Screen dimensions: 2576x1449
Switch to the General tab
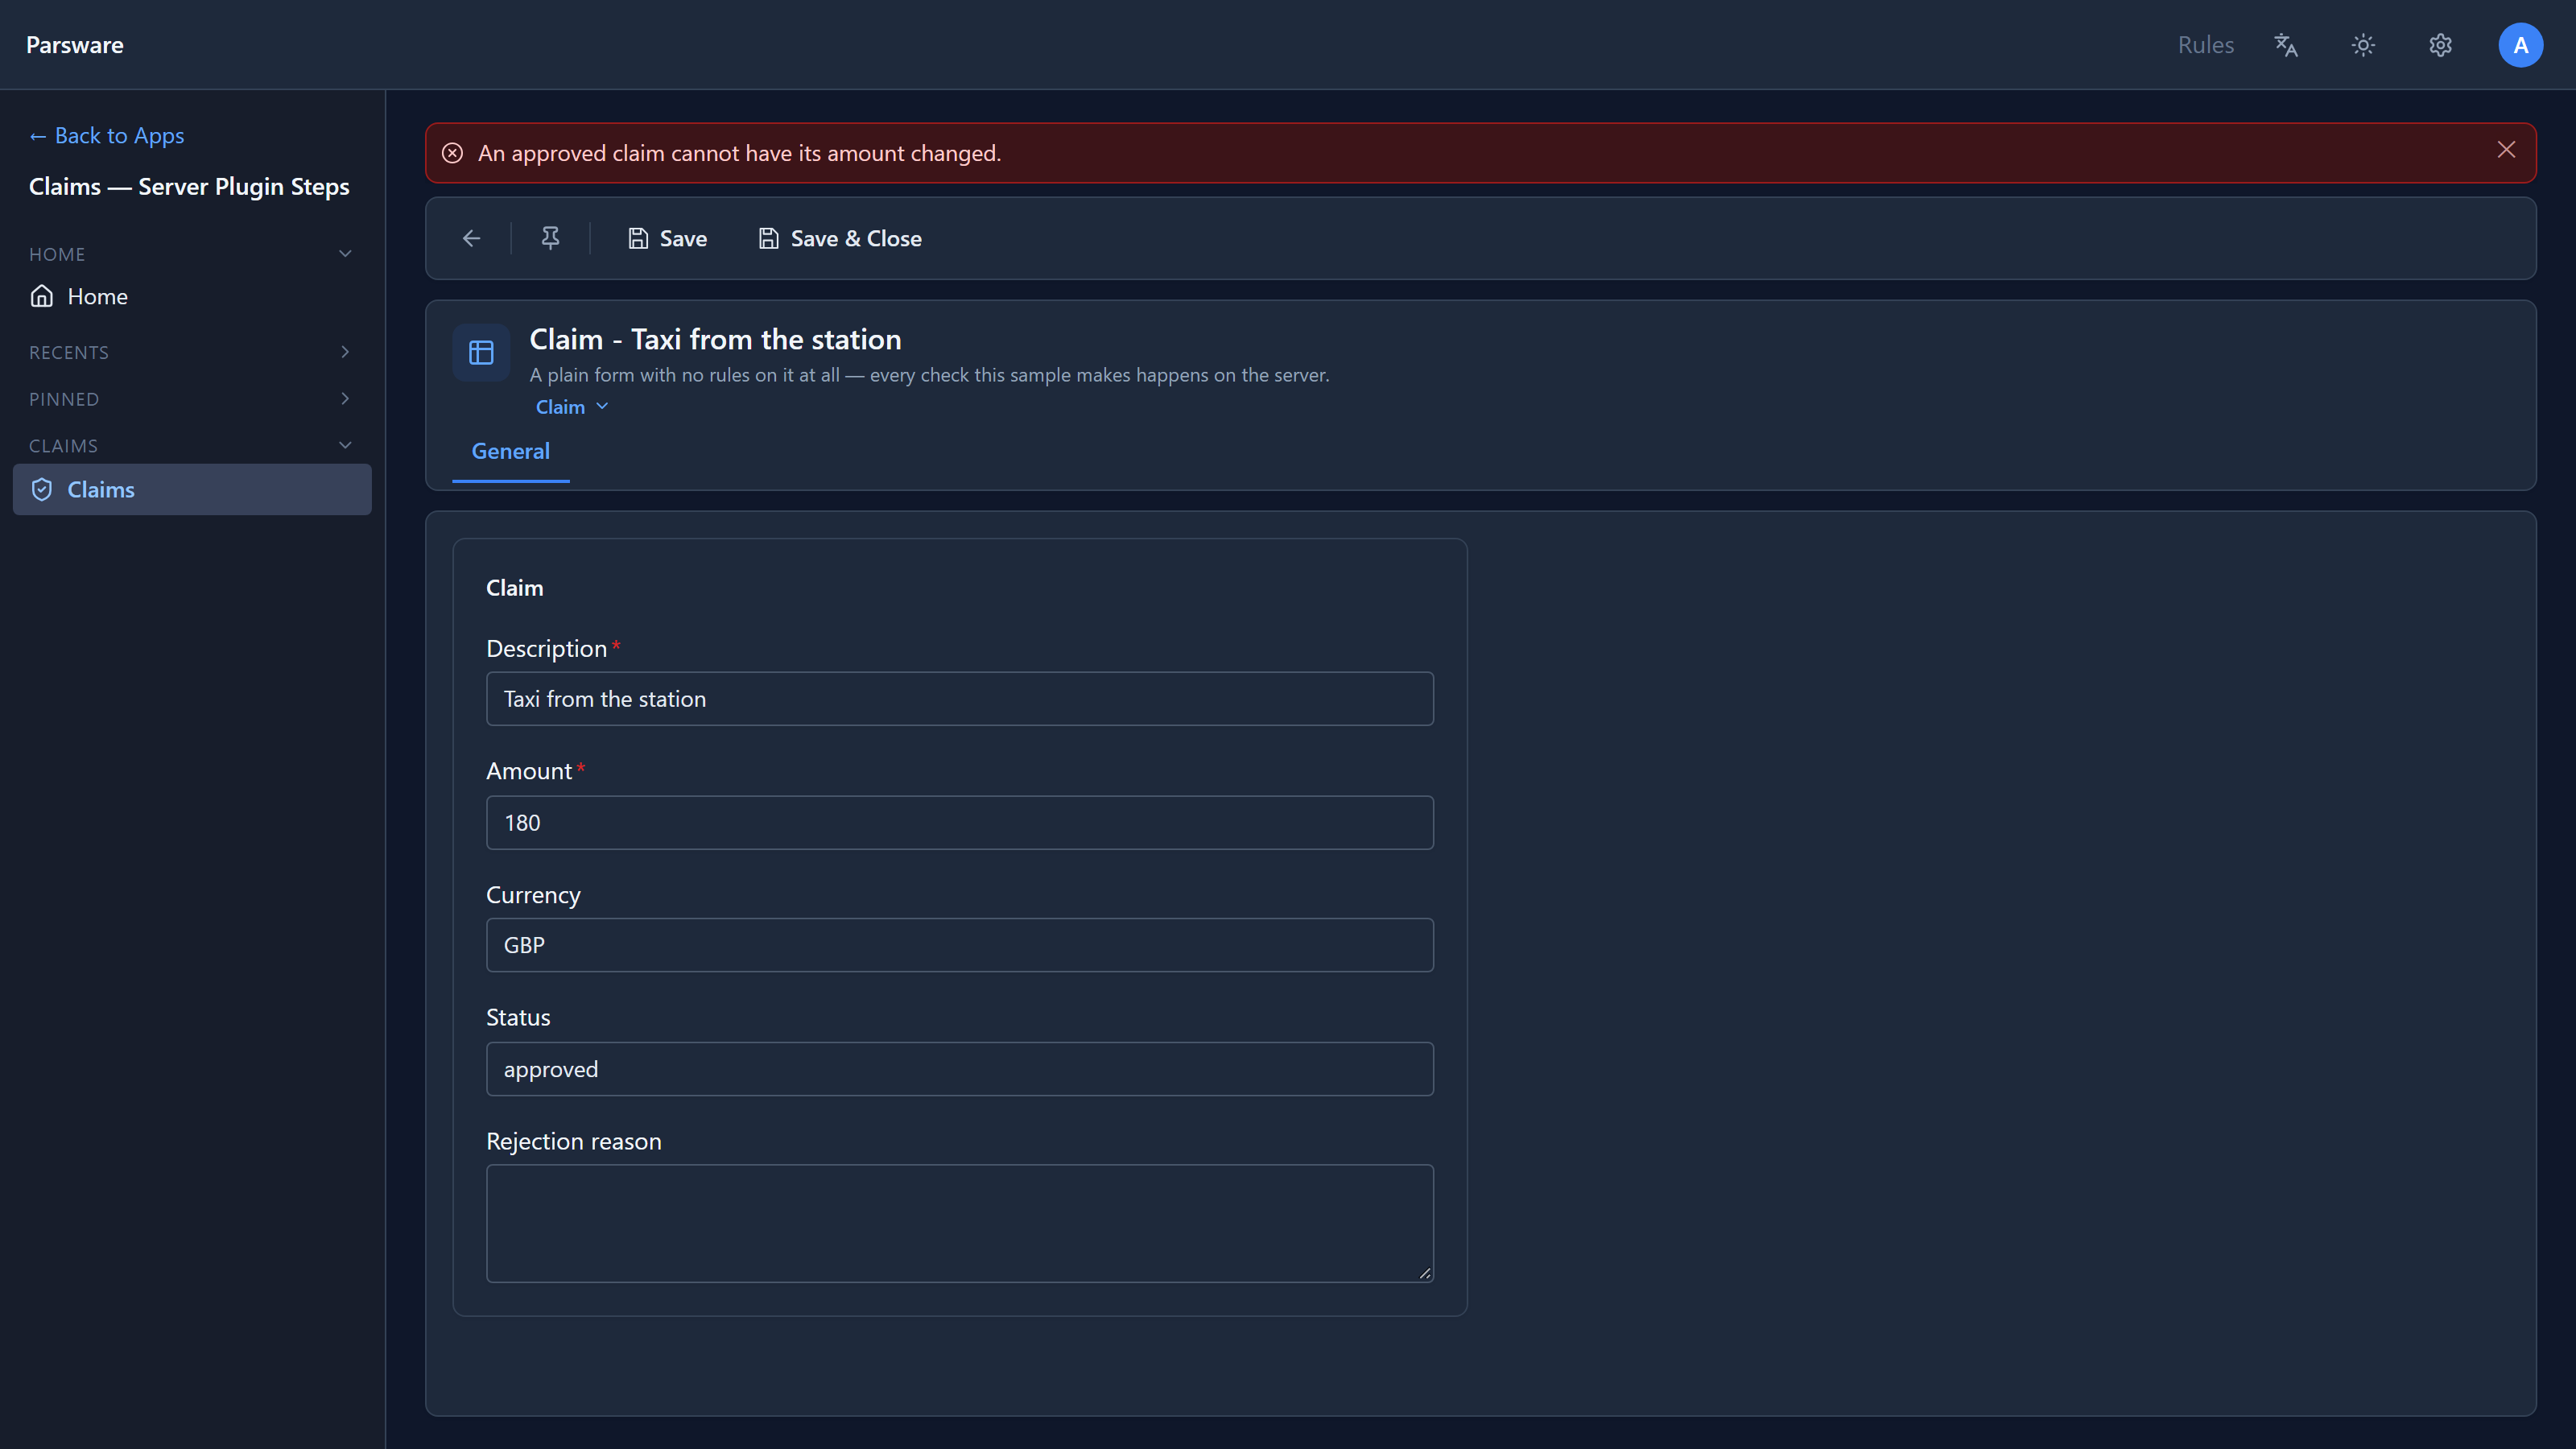[510, 452]
